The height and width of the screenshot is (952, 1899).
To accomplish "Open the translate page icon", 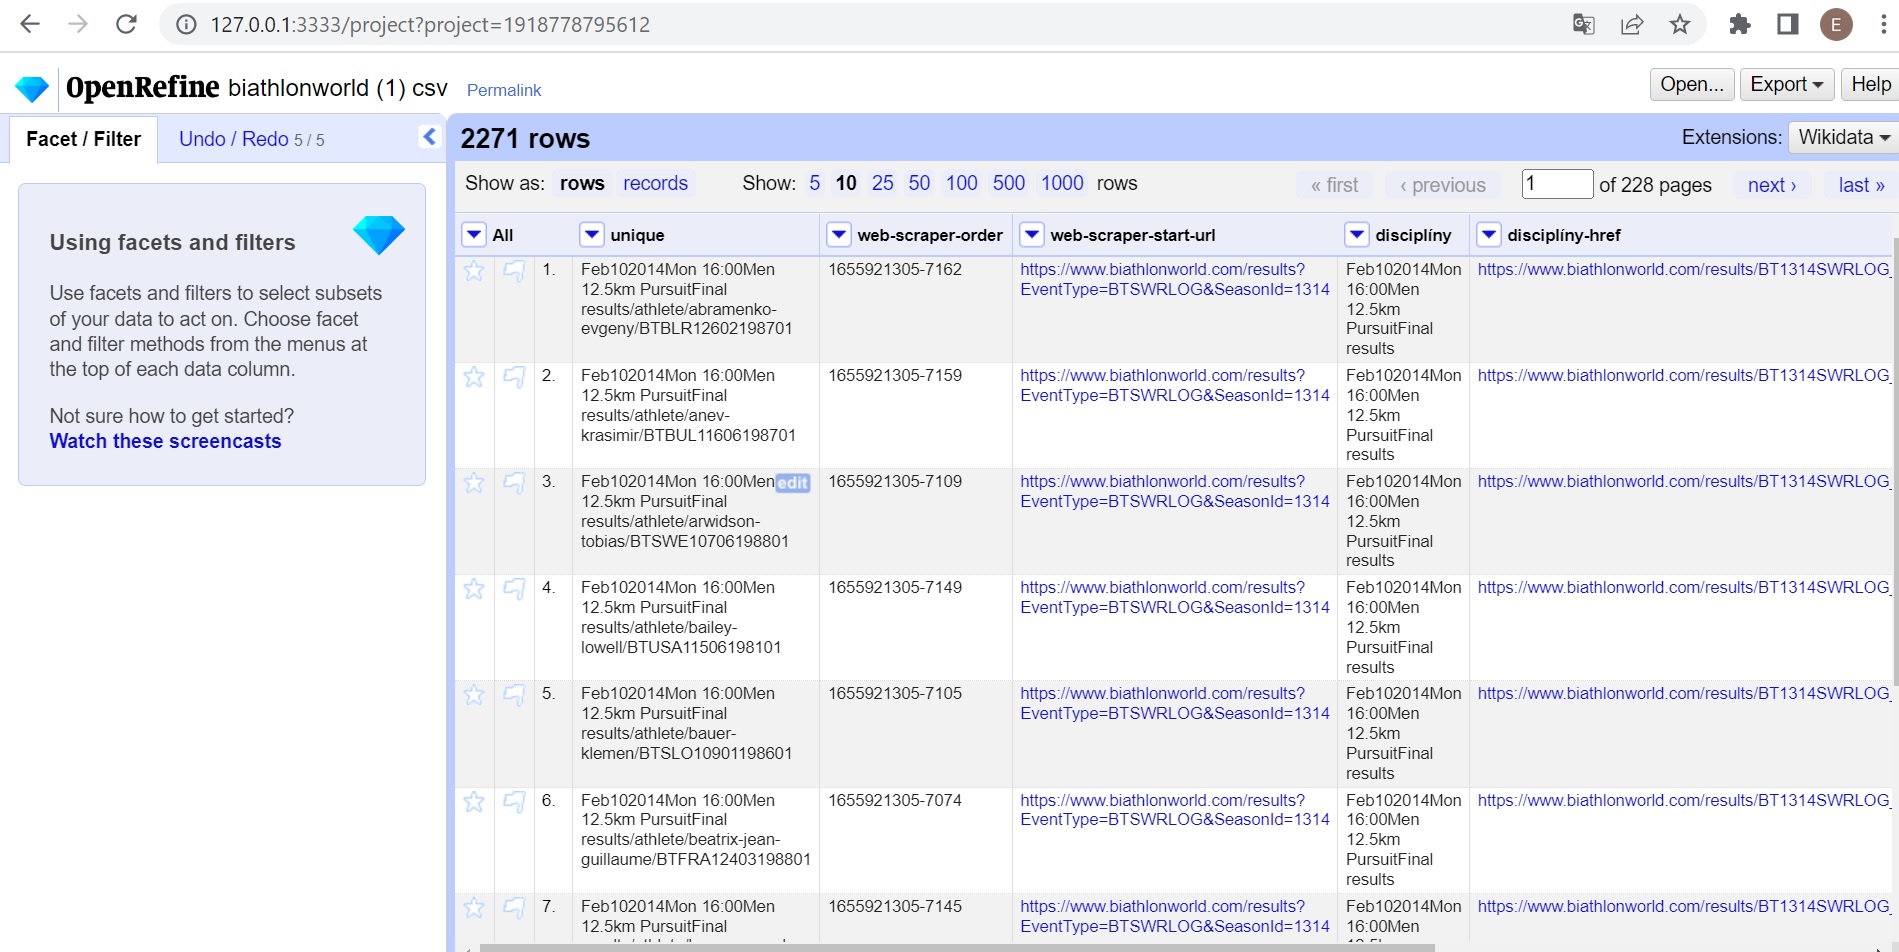I will pos(1584,24).
